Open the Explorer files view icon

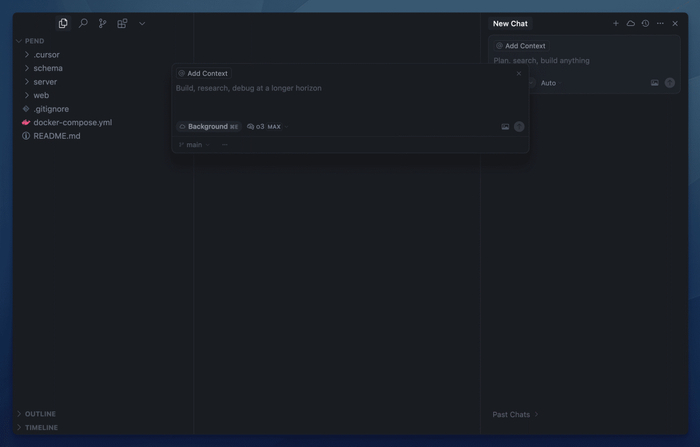point(63,23)
